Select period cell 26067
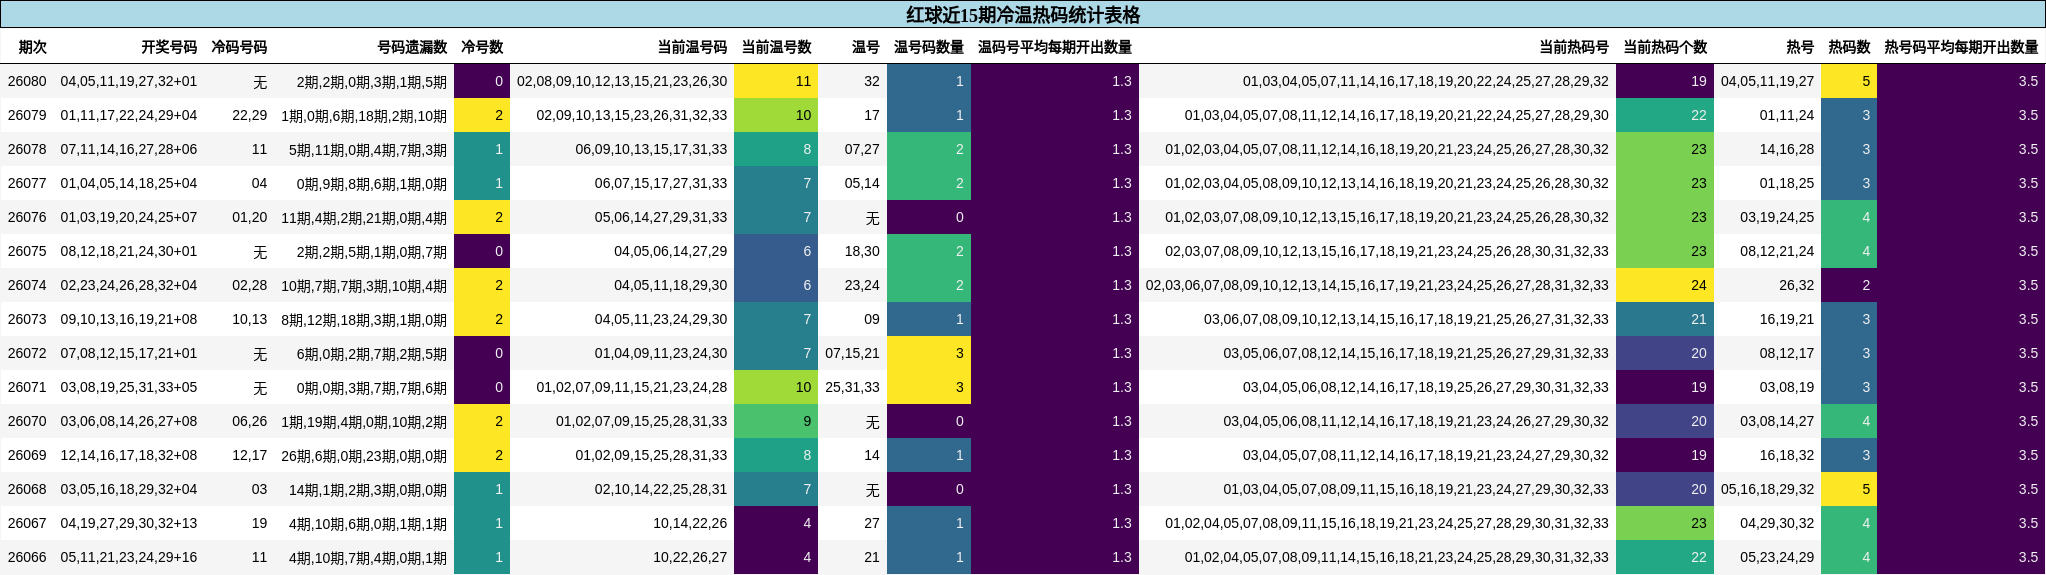The image size is (2046, 575). (x=27, y=523)
